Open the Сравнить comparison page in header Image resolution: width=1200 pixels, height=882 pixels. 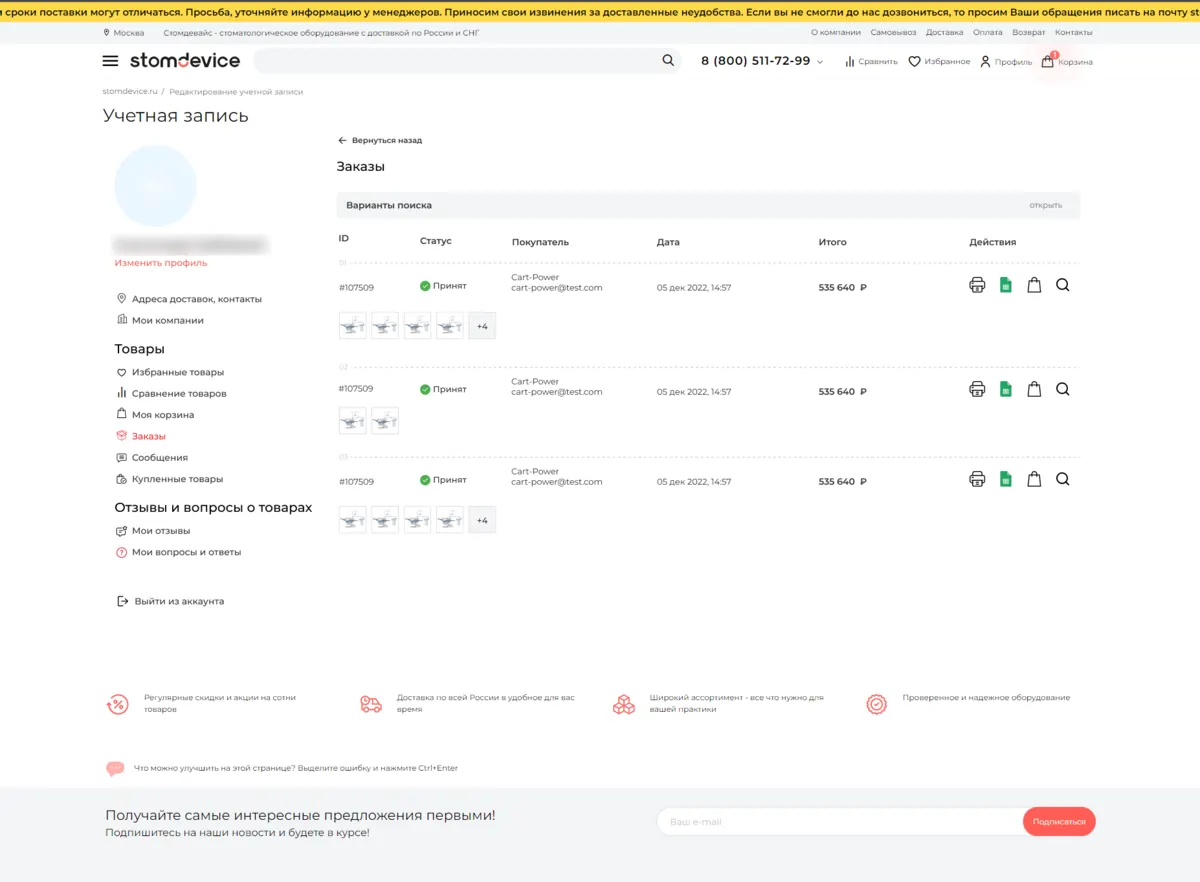(871, 62)
